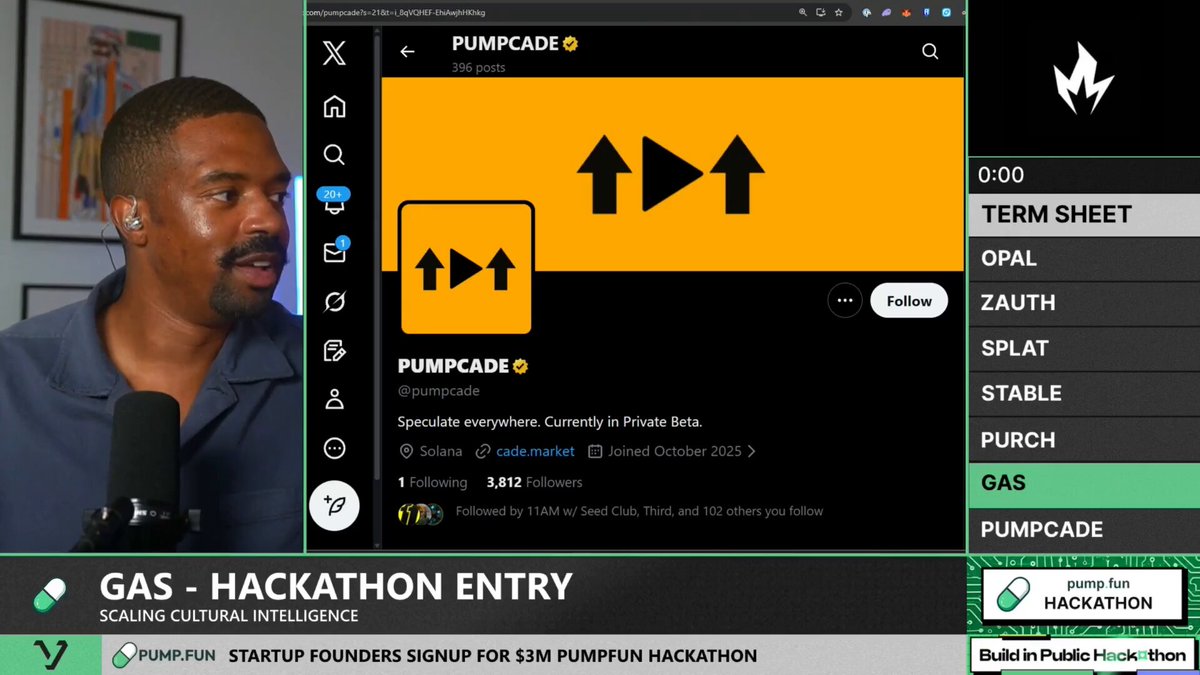The width and height of the screenshot is (1200, 675).
Task: Open the Explore search icon in sidebar
Action: (x=334, y=154)
